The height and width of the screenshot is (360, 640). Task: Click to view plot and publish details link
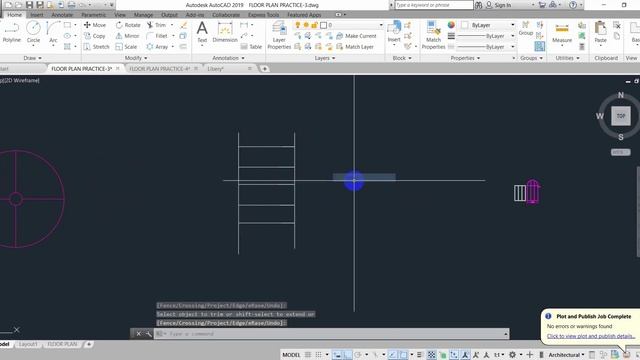pos(591,336)
